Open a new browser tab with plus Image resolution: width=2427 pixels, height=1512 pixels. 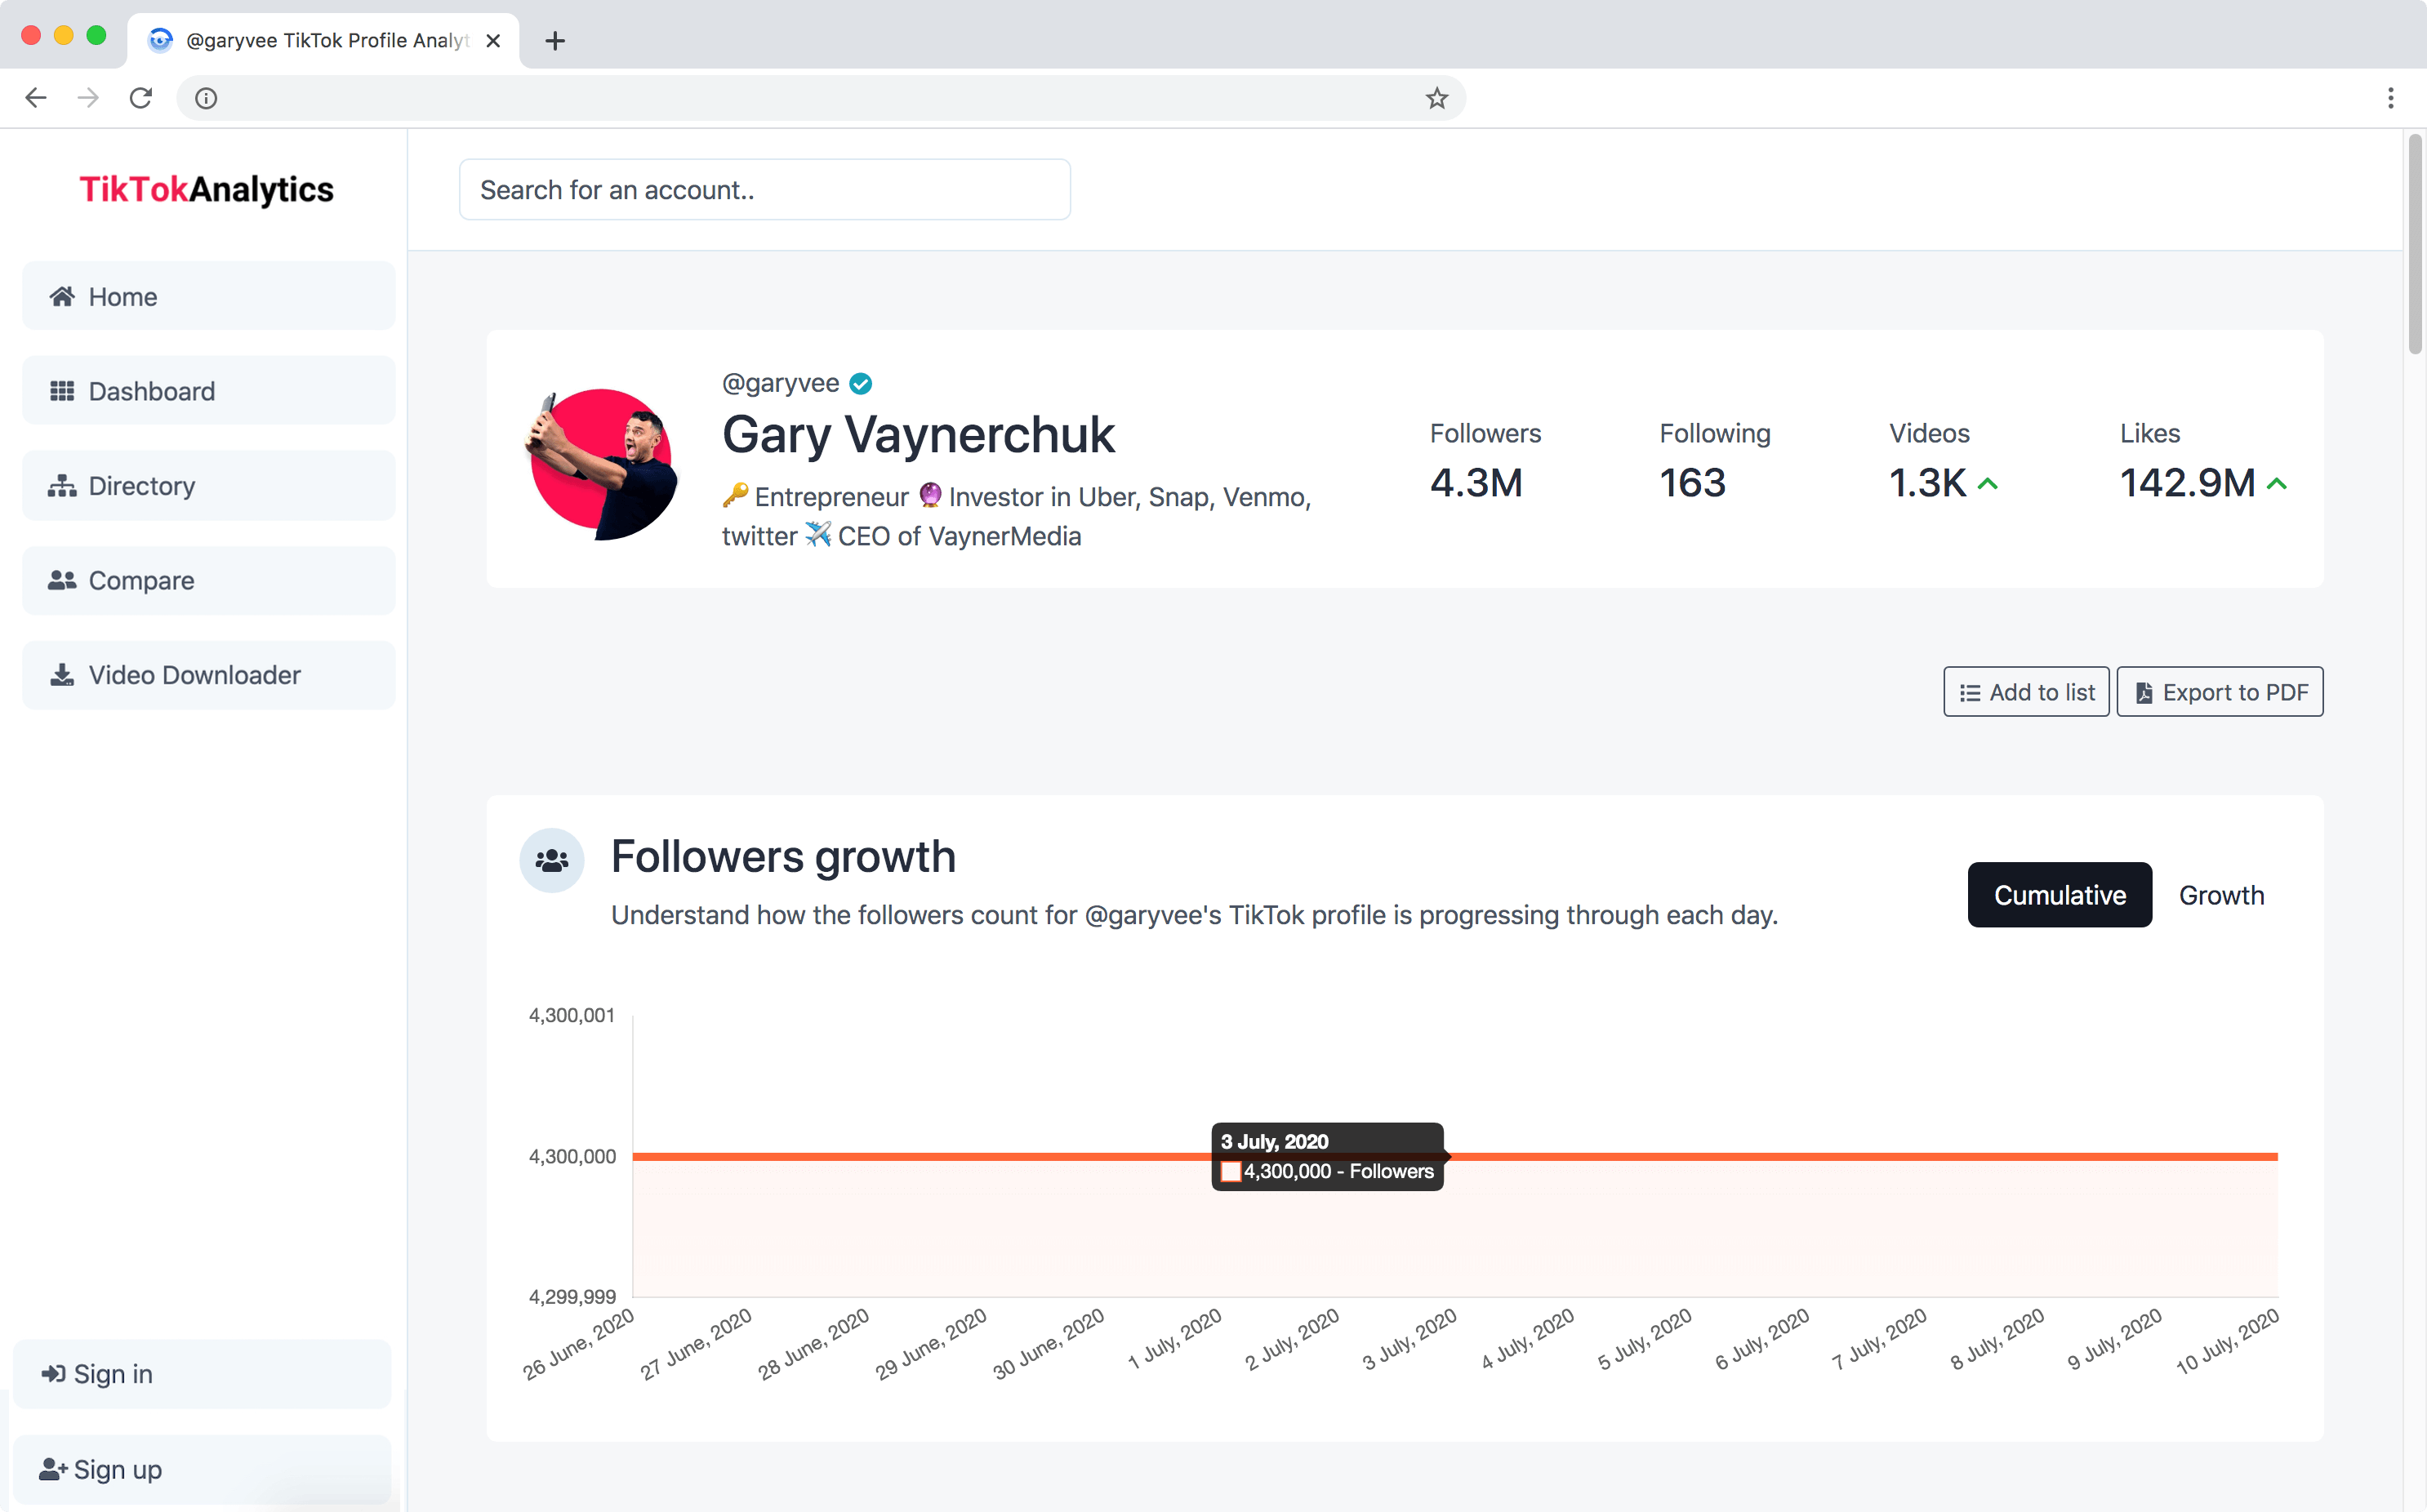pos(555,41)
